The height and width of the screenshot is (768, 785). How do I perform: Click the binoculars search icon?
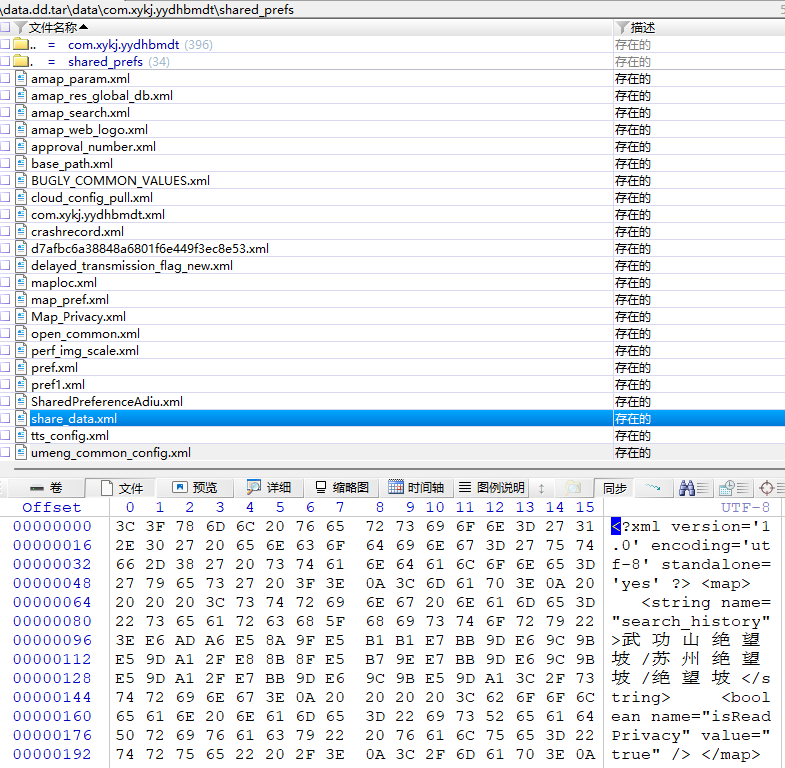tap(687, 488)
